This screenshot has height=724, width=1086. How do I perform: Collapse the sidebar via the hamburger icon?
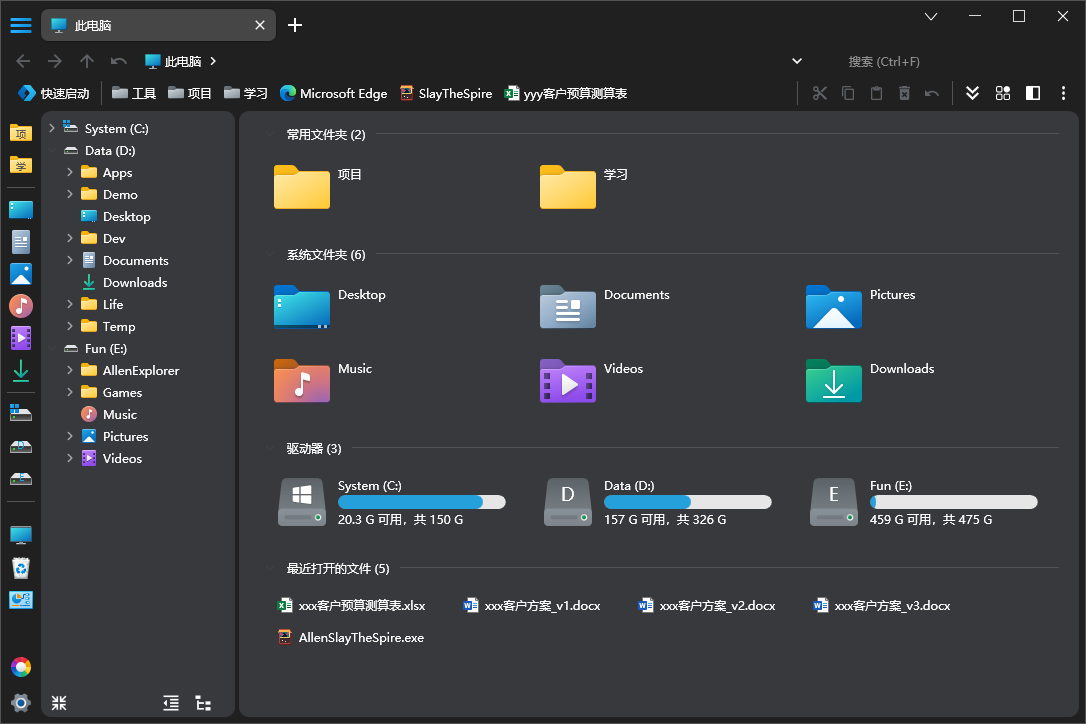coord(21,25)
